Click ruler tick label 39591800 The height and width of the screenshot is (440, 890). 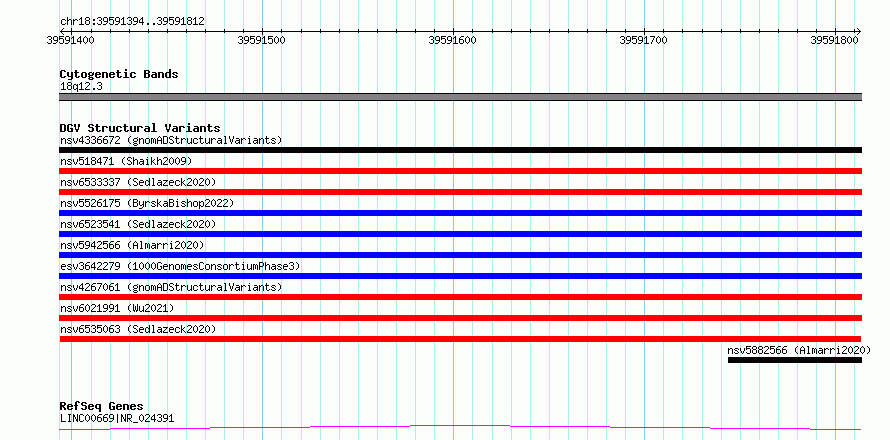(x=834, y=40)
